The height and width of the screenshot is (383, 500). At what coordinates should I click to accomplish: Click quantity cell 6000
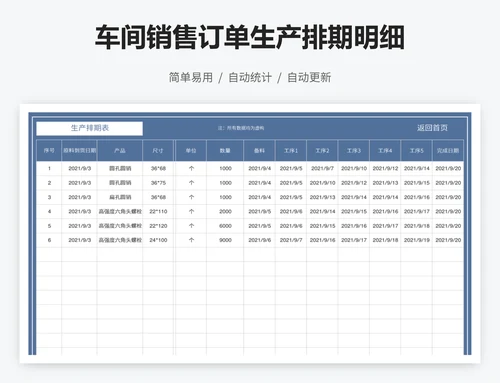coord(225,226)
